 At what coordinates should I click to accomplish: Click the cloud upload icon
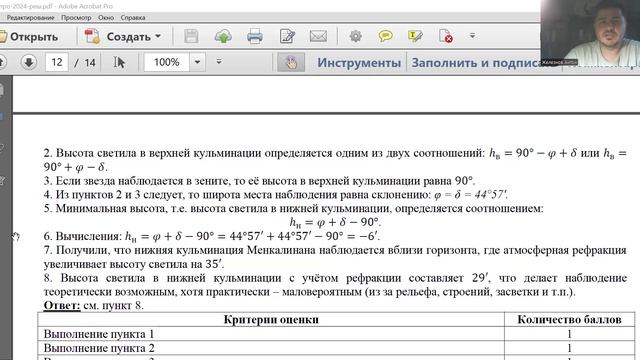[x=223, y=36]
